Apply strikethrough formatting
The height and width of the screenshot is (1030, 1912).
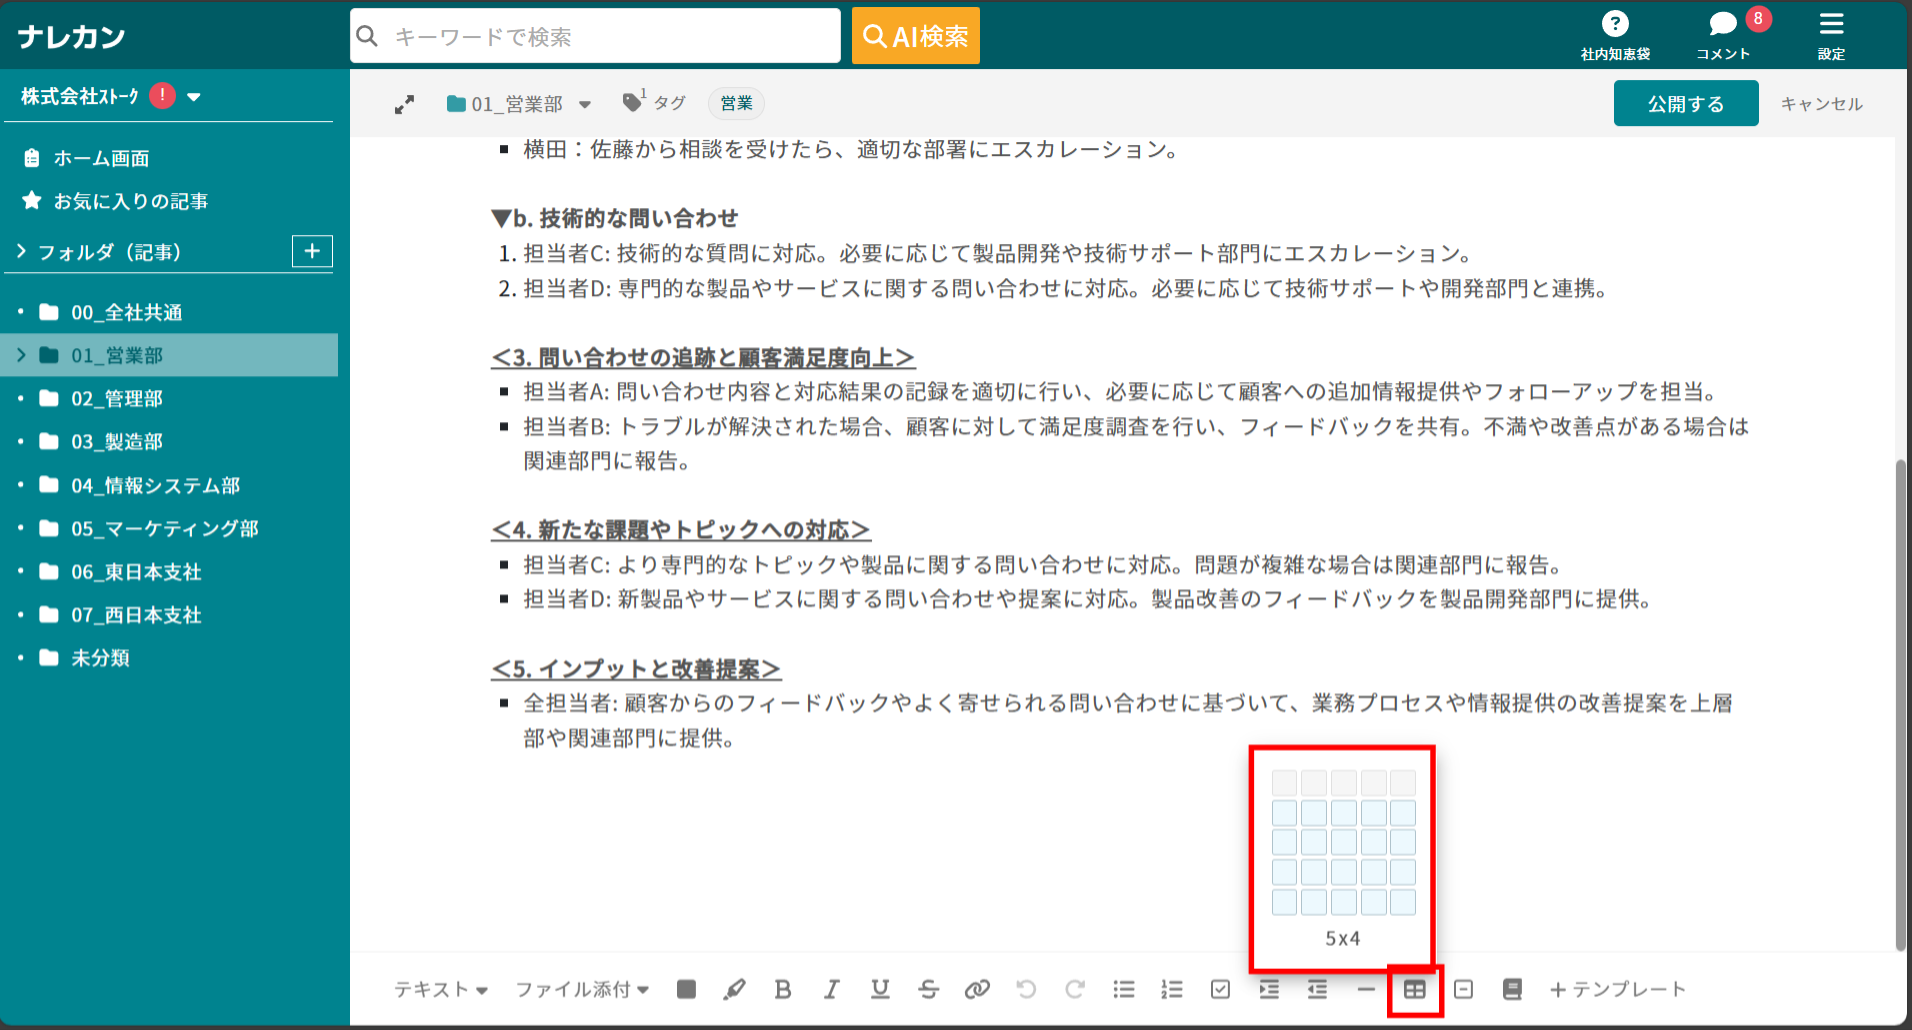tap(928, 989)
